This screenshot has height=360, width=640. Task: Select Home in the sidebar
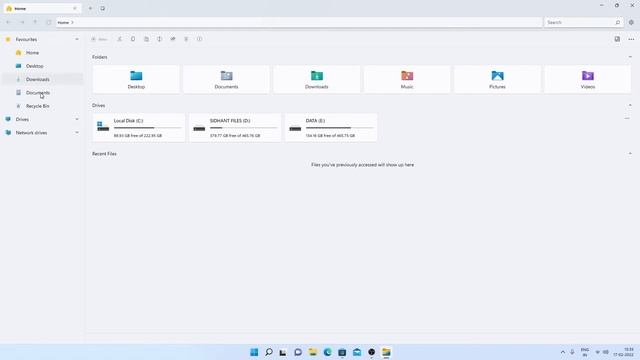42,53
